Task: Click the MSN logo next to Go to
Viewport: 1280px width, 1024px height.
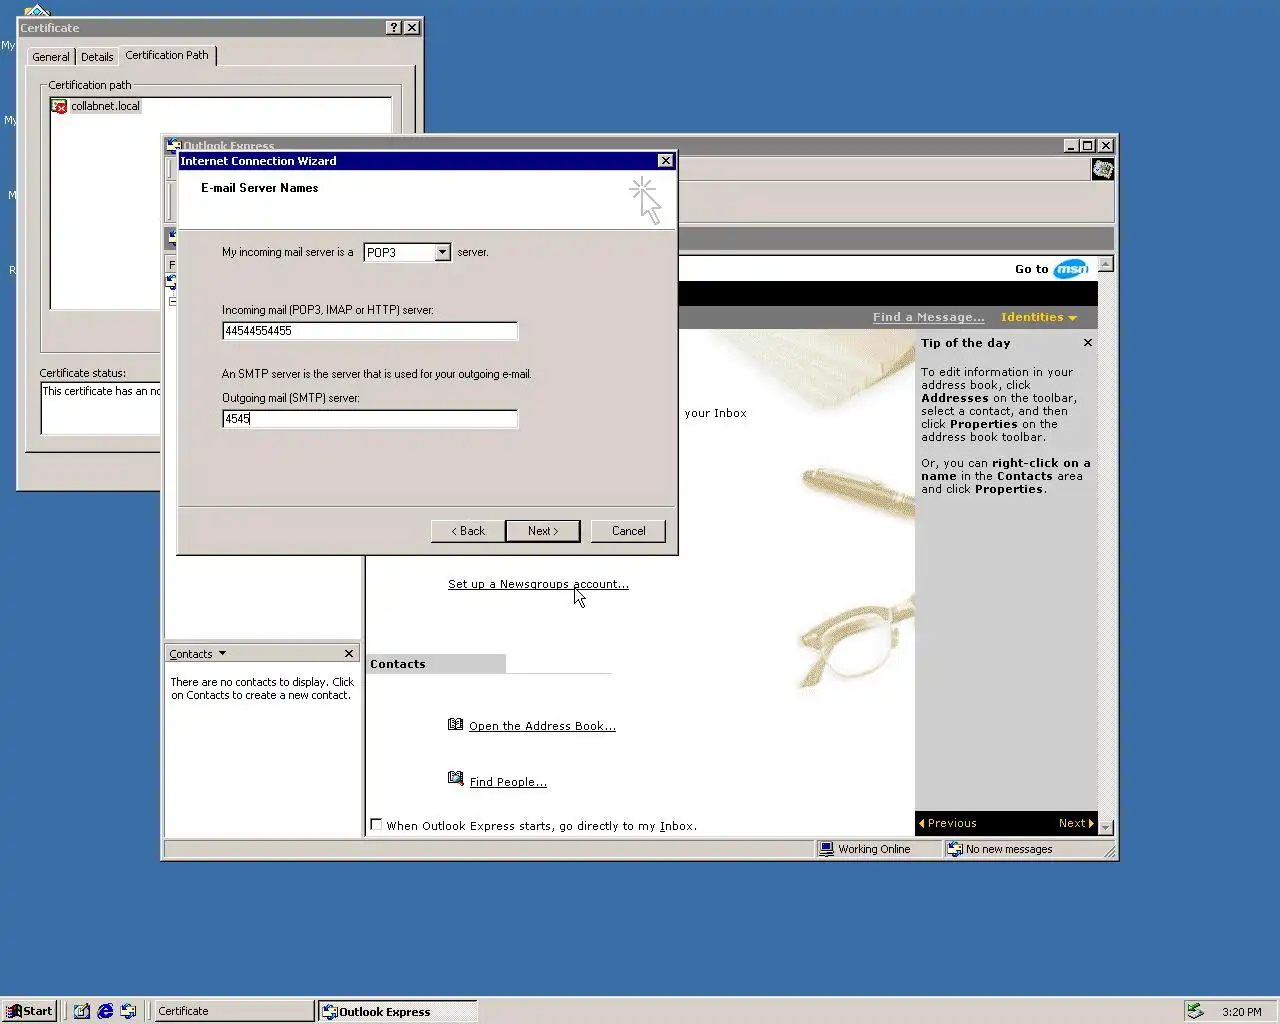Action: pos(1071,269)
